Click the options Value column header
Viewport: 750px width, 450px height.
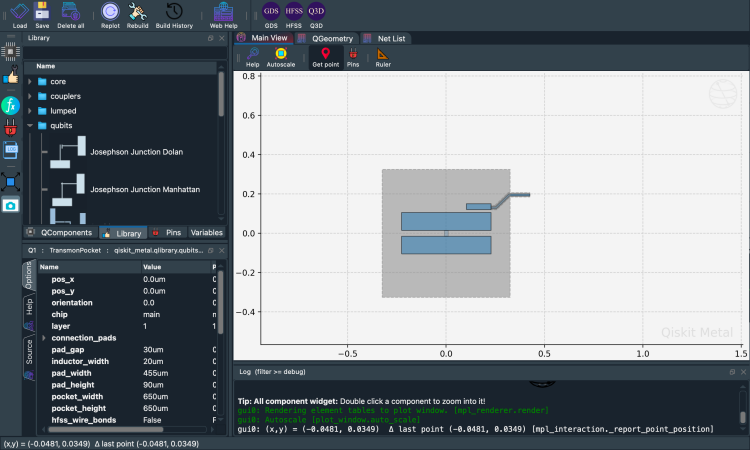coord(175,267)
